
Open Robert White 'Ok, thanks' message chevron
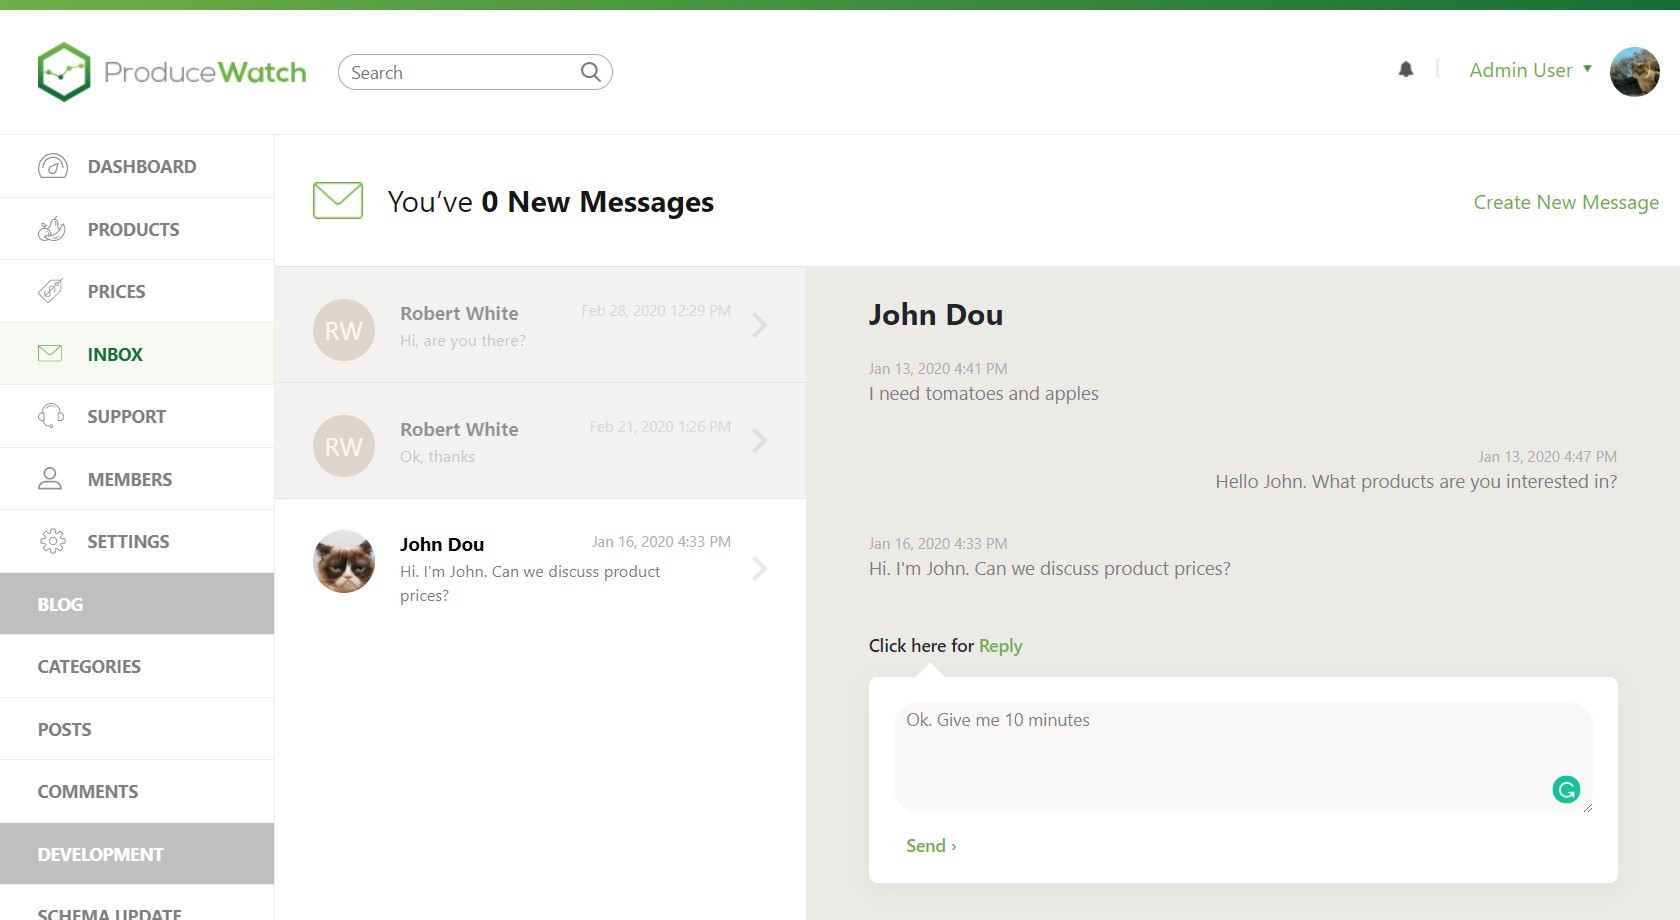[760, 441]
